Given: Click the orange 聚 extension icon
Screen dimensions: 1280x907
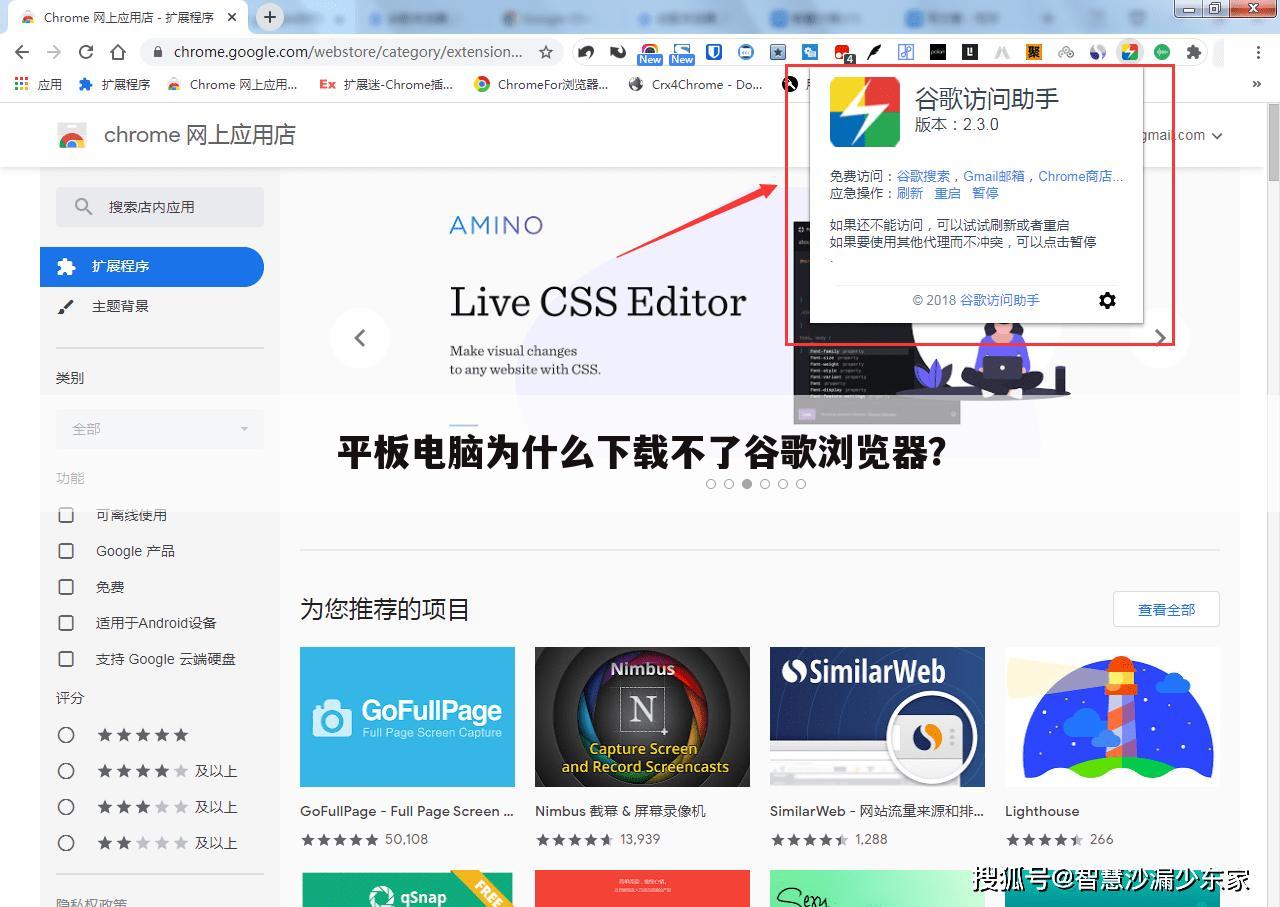Looking at the screenshot, I should pyautogui.click(x=1034, y=52).
